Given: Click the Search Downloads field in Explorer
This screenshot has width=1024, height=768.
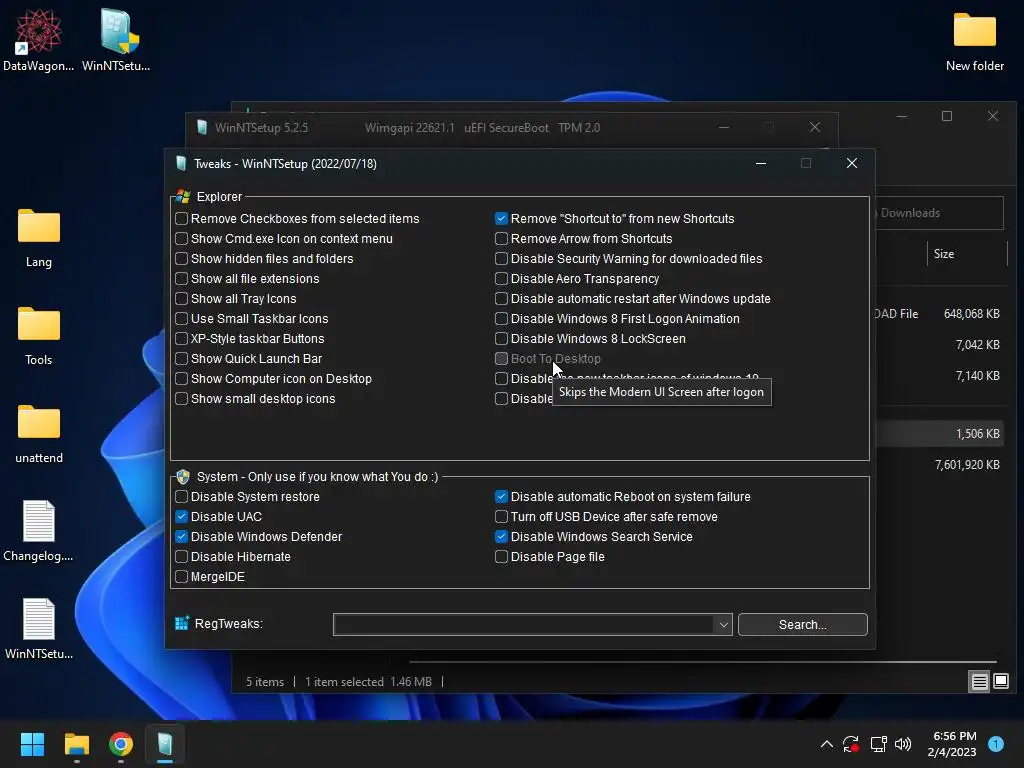Looking at the screenshot, I should click(939, 213).
